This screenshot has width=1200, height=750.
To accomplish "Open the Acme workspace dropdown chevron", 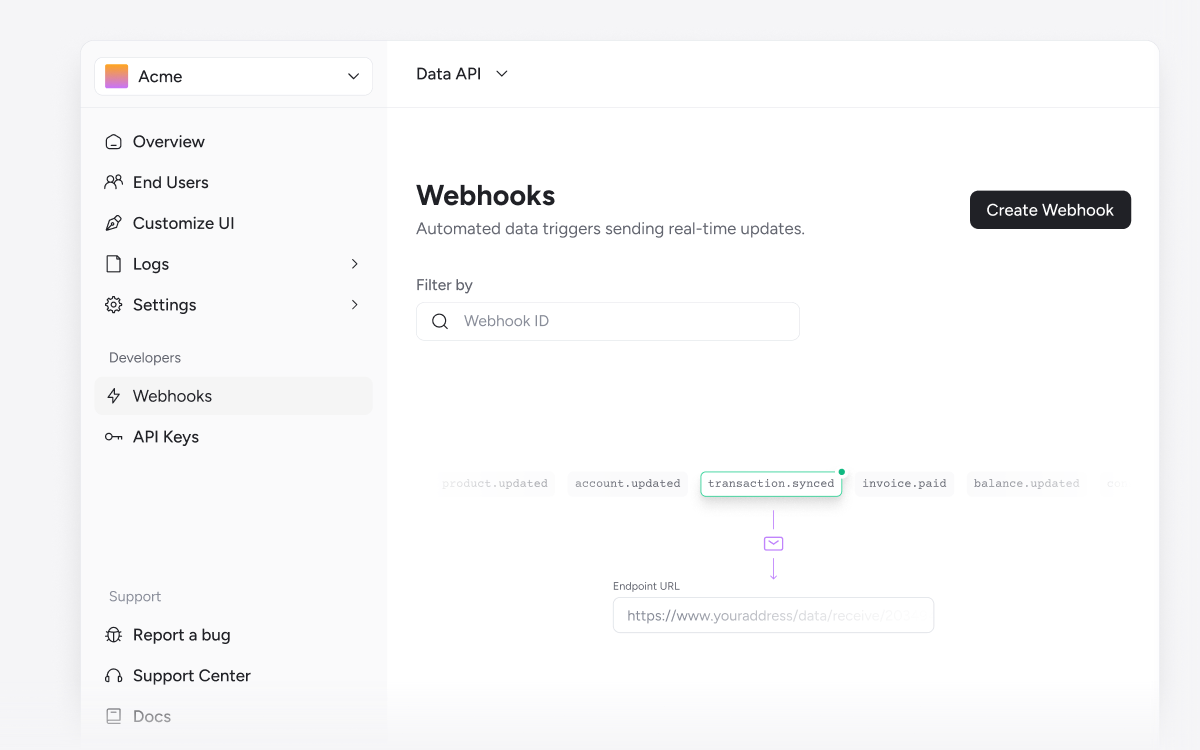I will click(353, 77).
